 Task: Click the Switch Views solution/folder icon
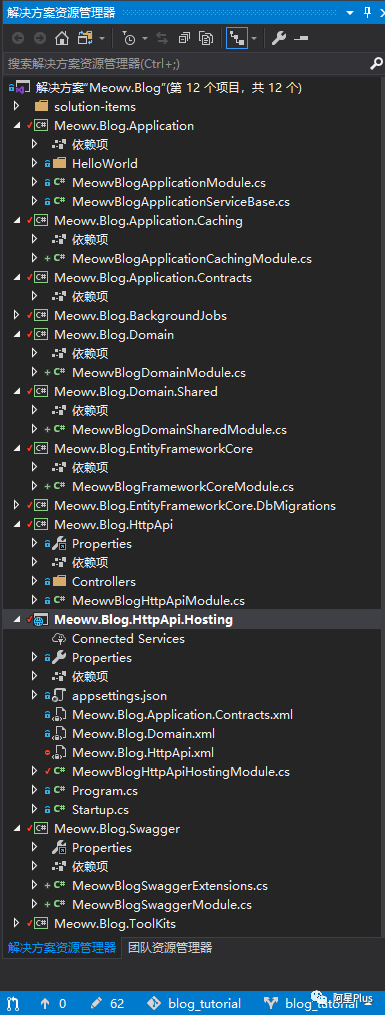click(x=85, y=38)
